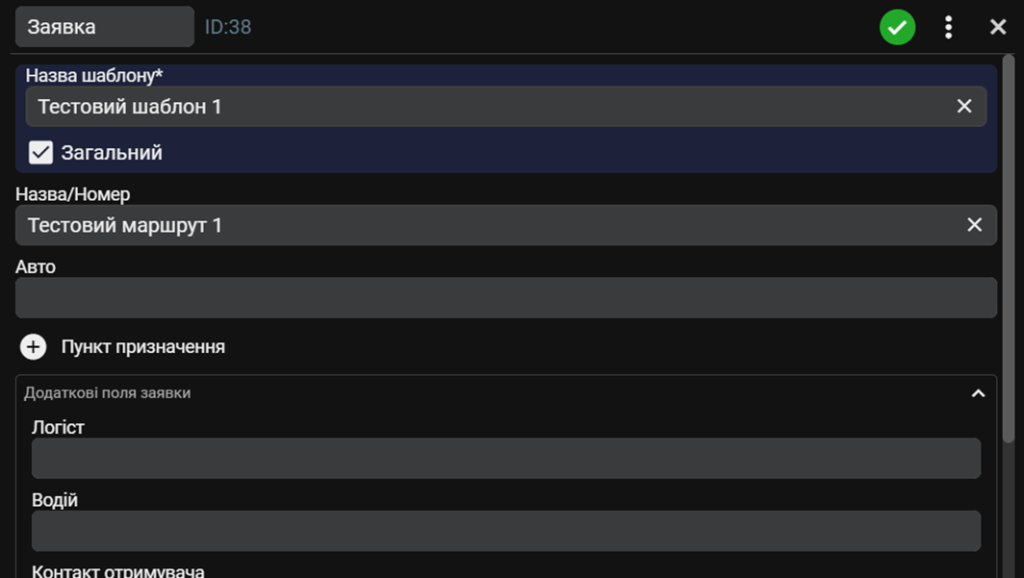Click into the empty Логіст field
The width and height of the screenshot is (1024, 578).
(x=506, y=458)
